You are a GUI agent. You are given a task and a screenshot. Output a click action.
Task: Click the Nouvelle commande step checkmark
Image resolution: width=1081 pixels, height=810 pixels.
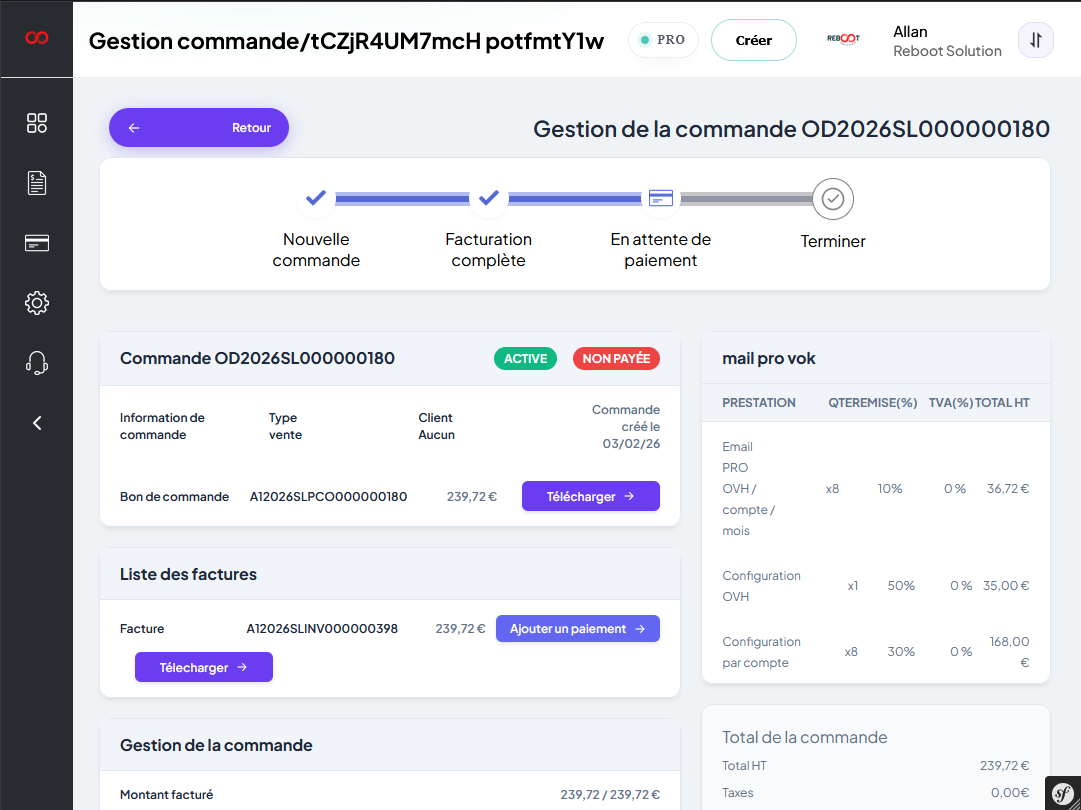tap(316, 198)
